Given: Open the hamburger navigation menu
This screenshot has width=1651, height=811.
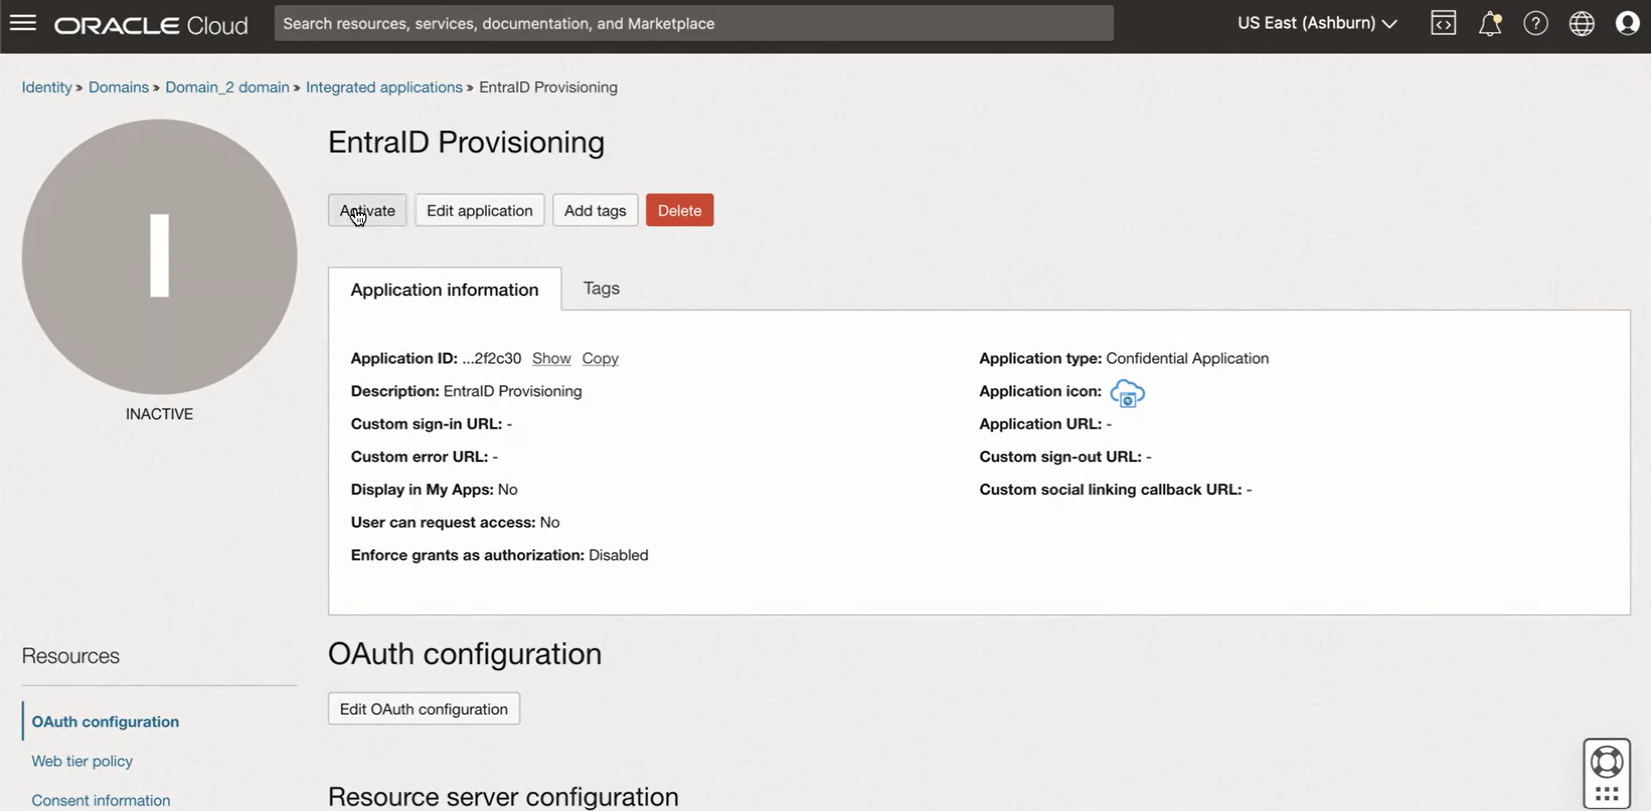Looking at the screenshot, I should (23, 23).
